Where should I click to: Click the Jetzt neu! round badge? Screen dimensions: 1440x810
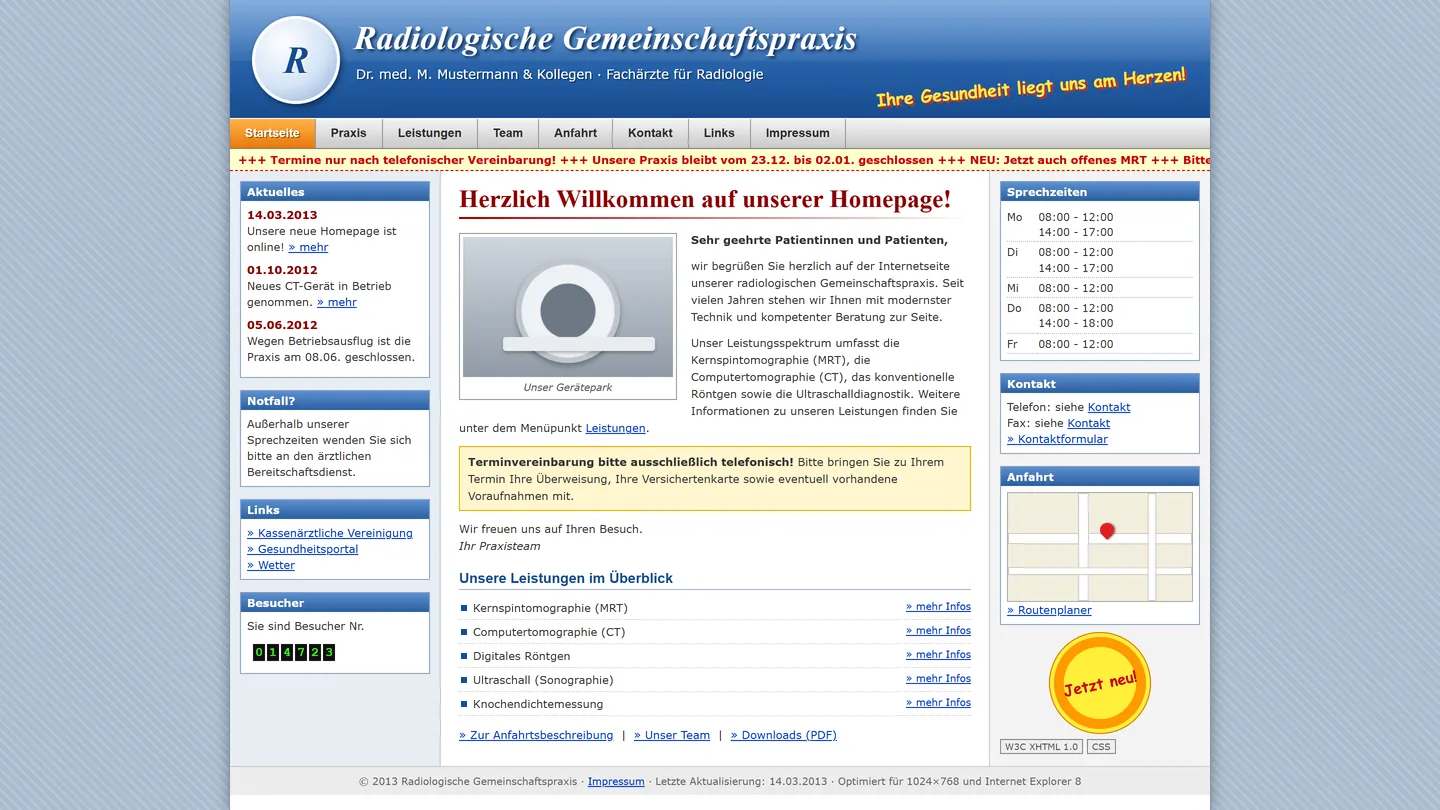(x=1100, y=684)
